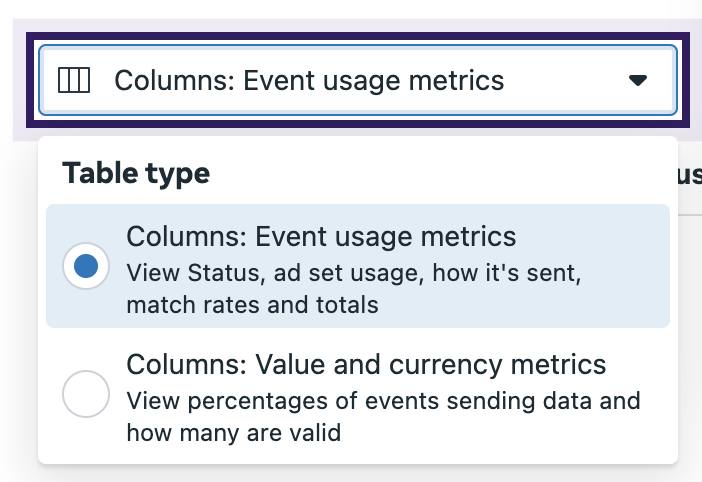Choose Columns: Value and currency metrics option title
Image resolution: width=702 pixels, height=482 pixels.
tap(366, 364)
